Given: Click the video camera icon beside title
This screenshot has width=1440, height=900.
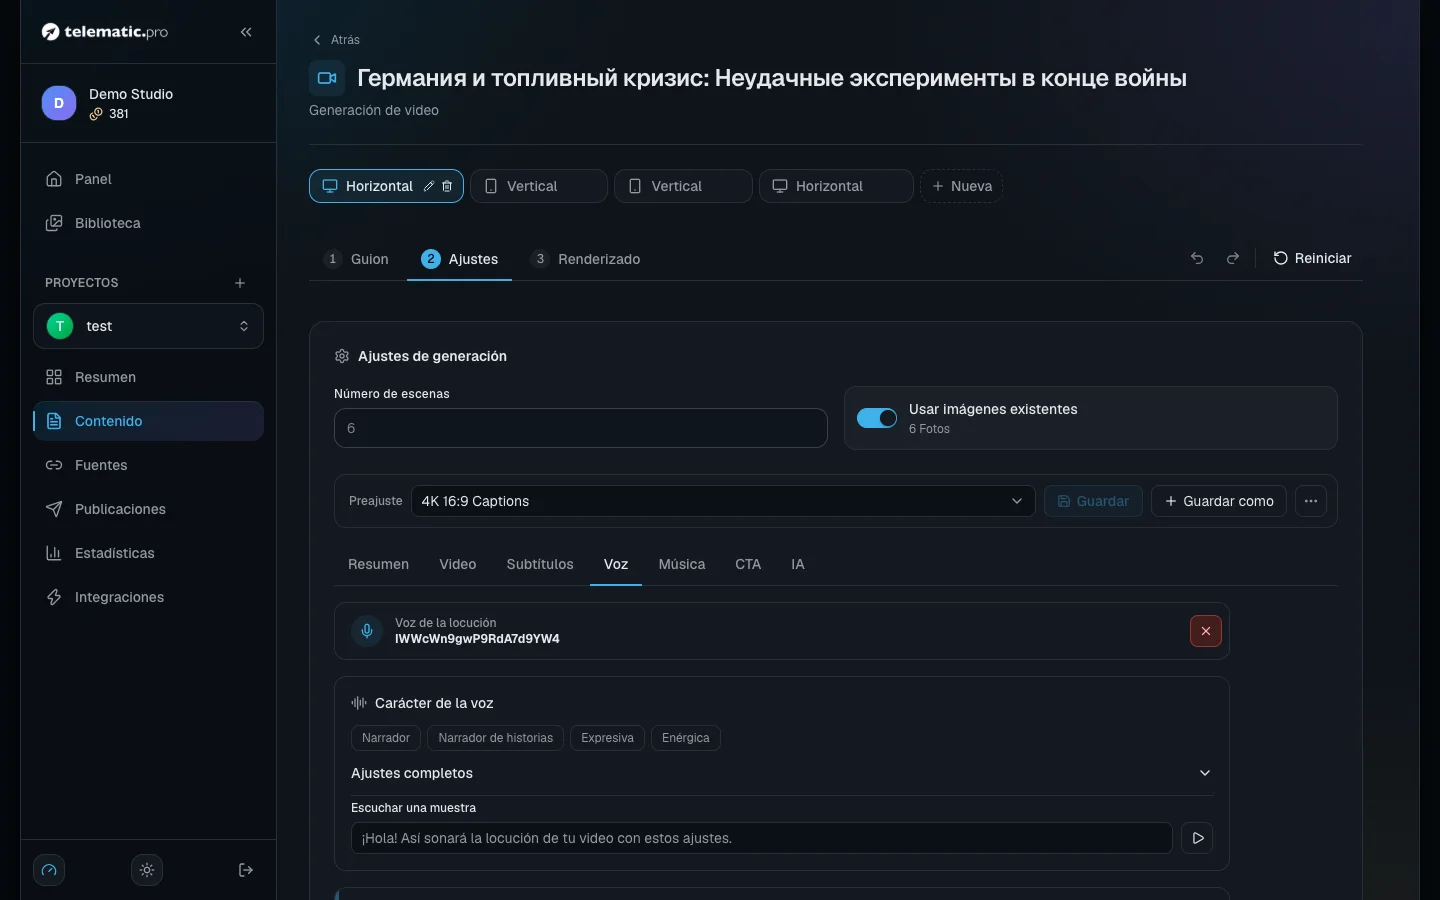Looking at the screenshot, I should pyautogui.click(x=327, y=78).
